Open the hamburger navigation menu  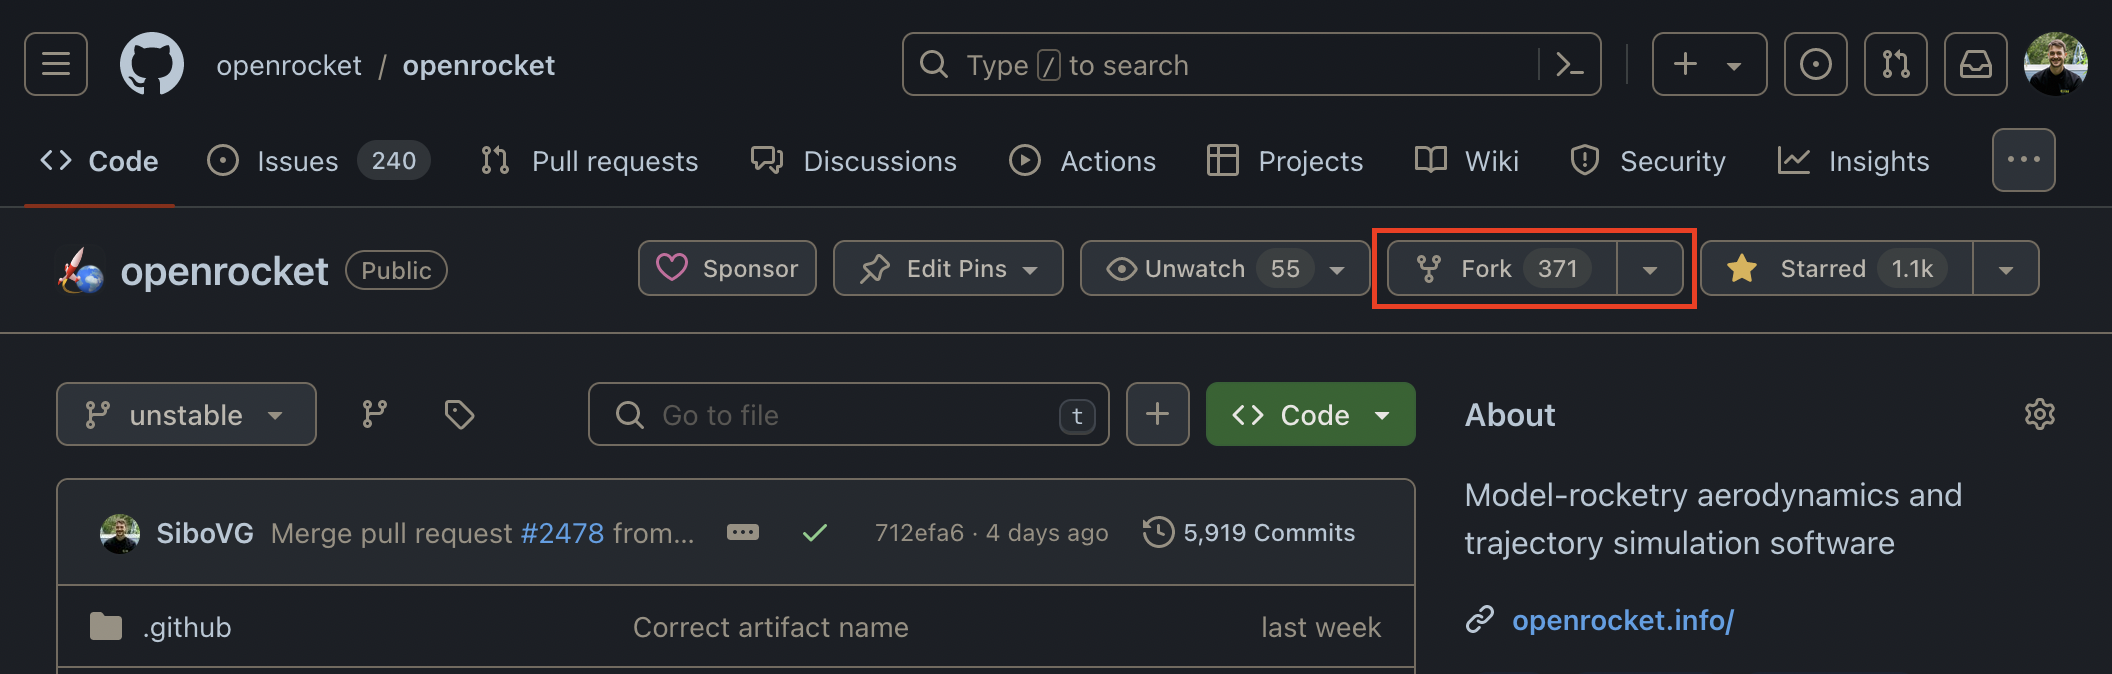coord(56,65)
